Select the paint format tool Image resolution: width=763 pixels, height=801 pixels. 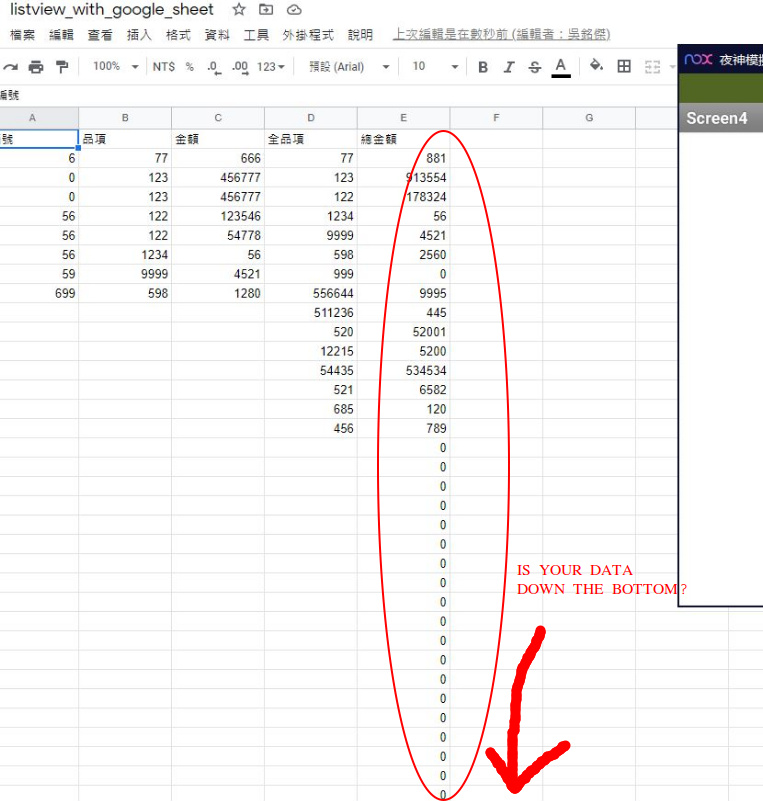[x=62, y=67]
